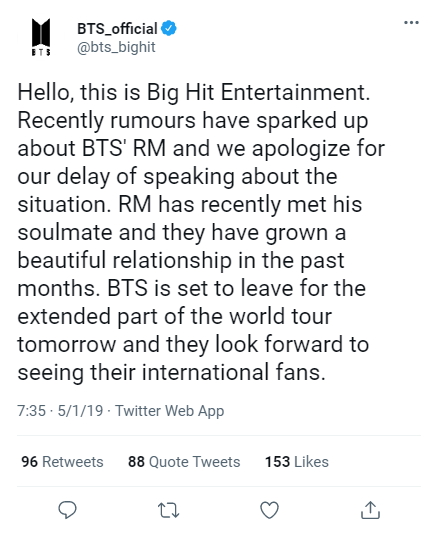Open the three-dot more options menu
The image size is (438, 534).
point(411,23)
